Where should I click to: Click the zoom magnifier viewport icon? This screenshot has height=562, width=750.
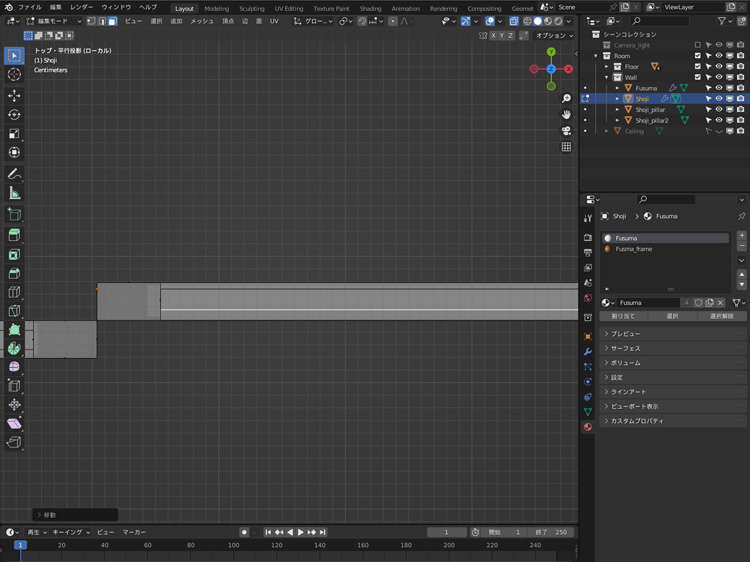click(x=566, y=99)
